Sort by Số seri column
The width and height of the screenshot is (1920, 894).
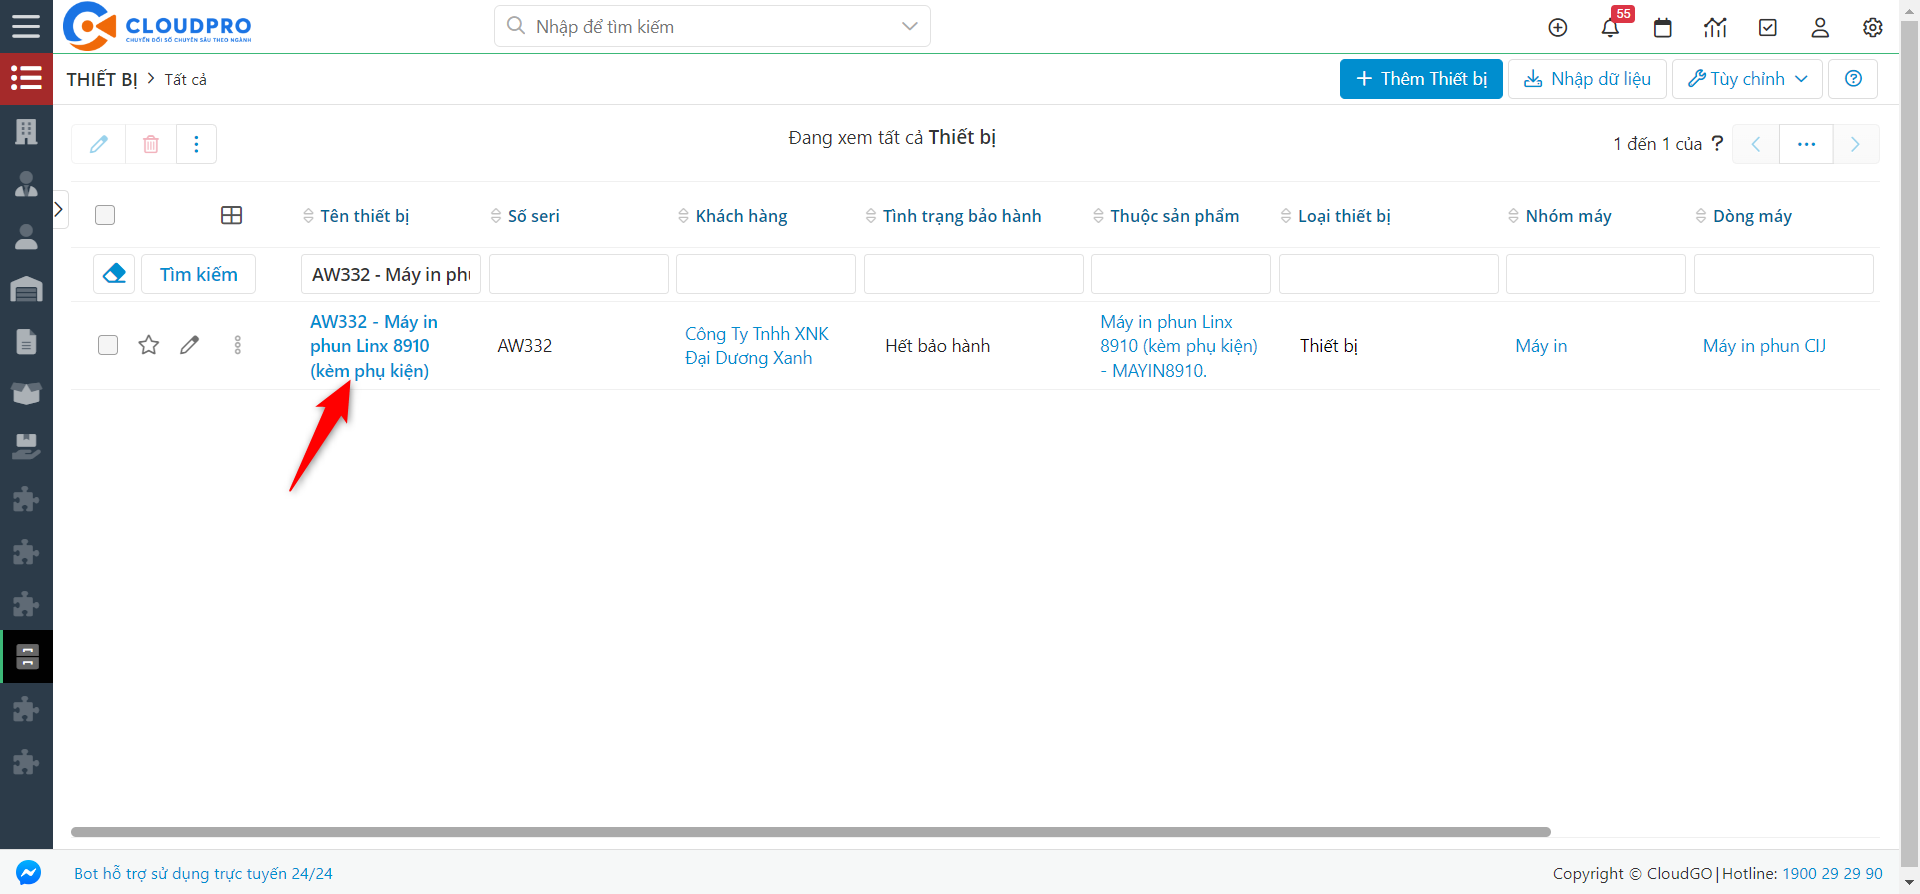(x=525, y=216)
